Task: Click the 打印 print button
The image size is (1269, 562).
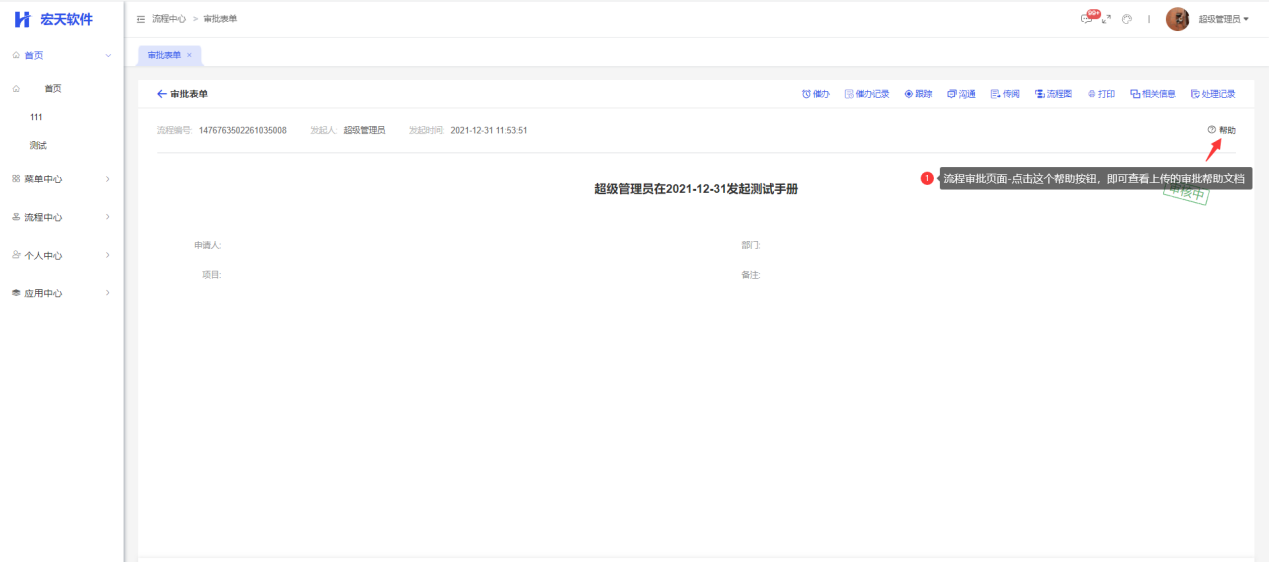Action: point(1101,94)
